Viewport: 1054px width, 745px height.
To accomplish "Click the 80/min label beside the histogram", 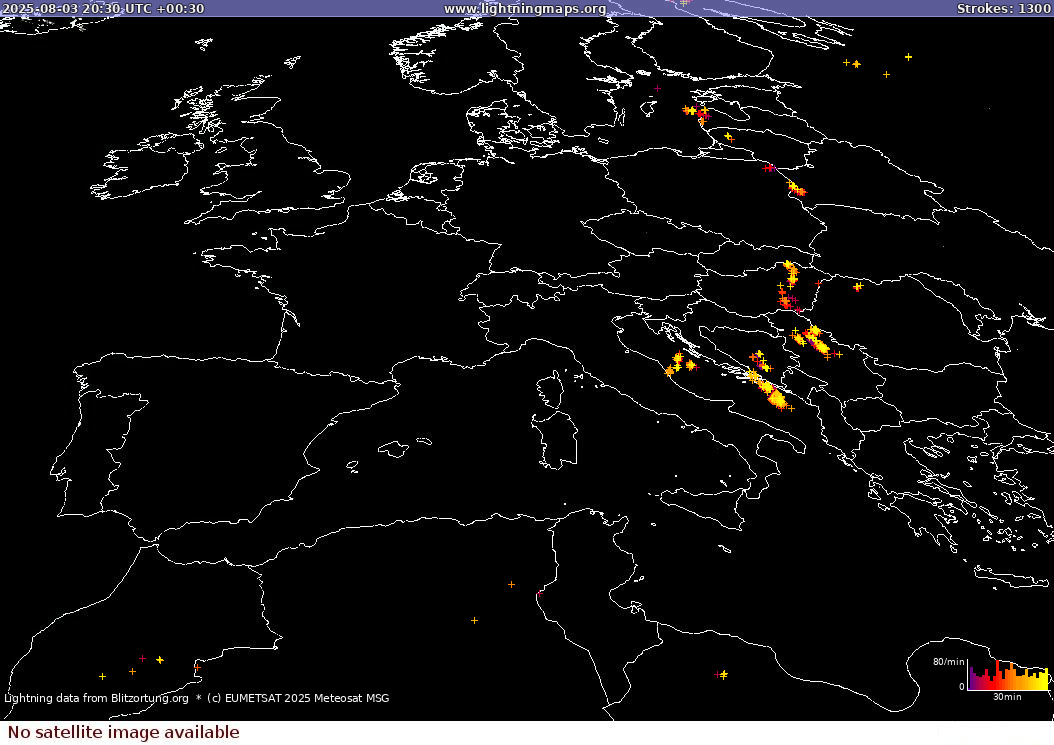I will (x=948, y=662).
